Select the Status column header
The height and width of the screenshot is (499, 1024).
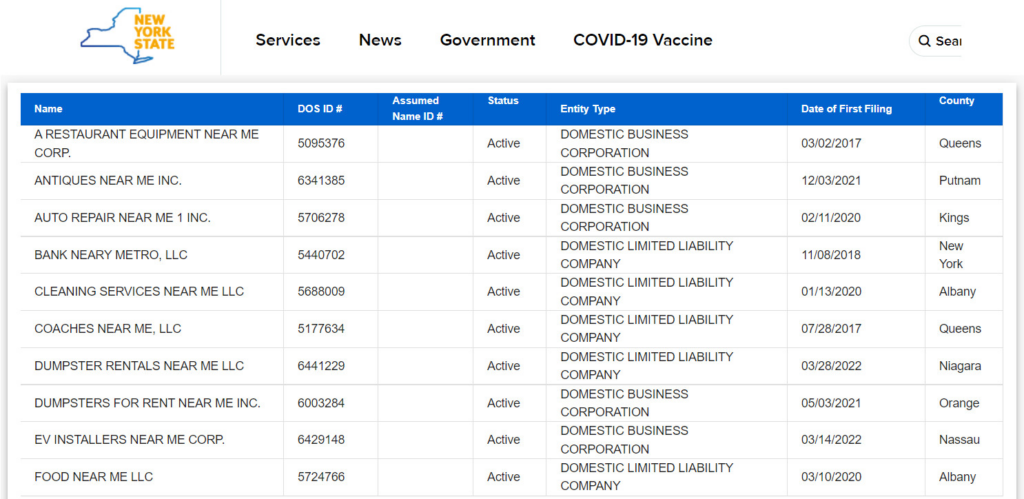pos(503,101)
